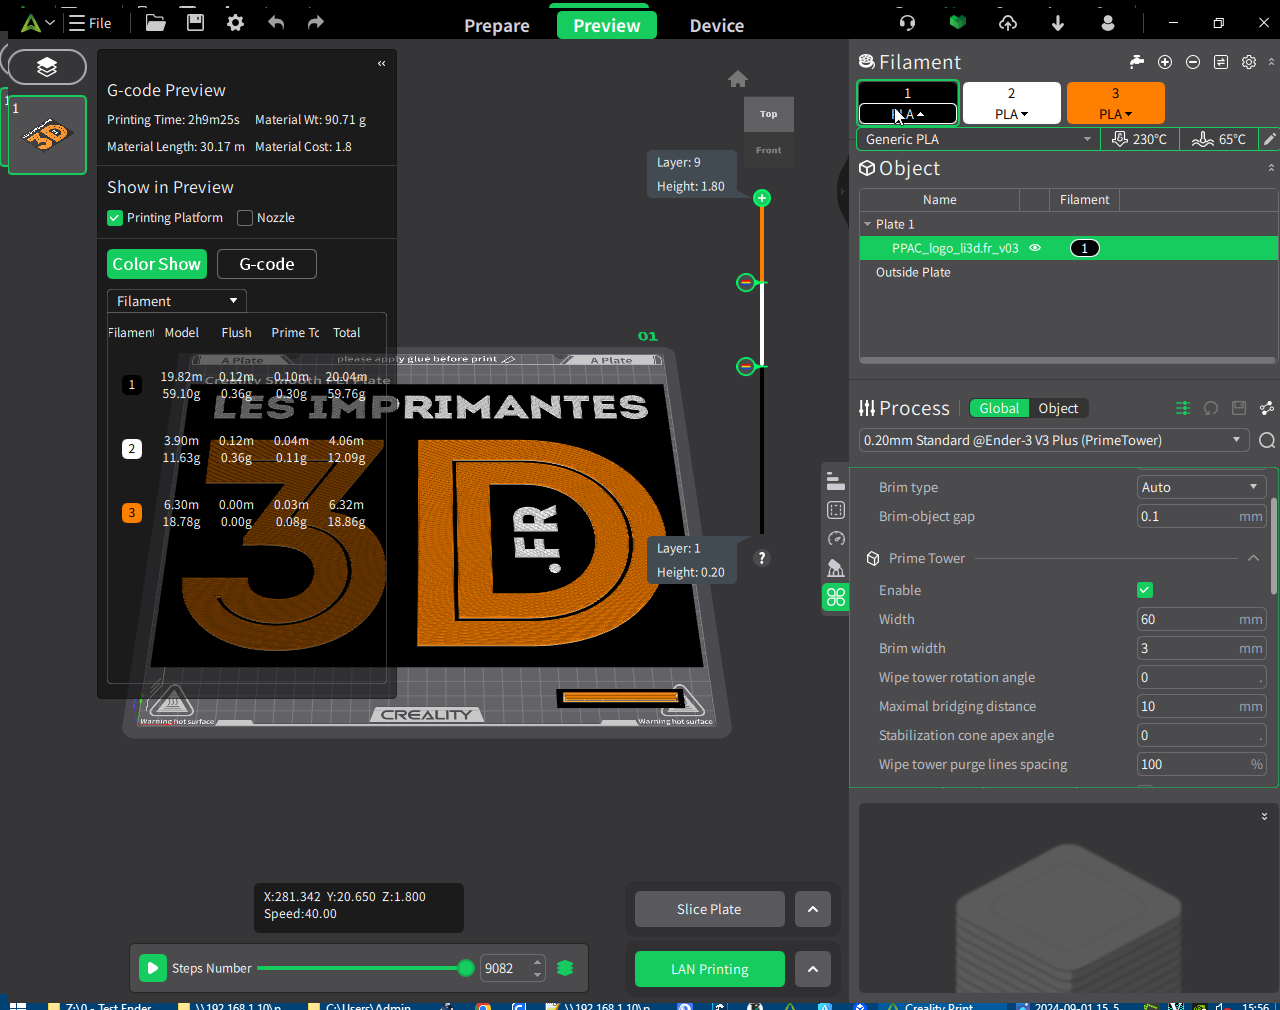Click the filament swap/sync icon
The width and height of the screenshot is (1280, 1010).
(1221, 62)
